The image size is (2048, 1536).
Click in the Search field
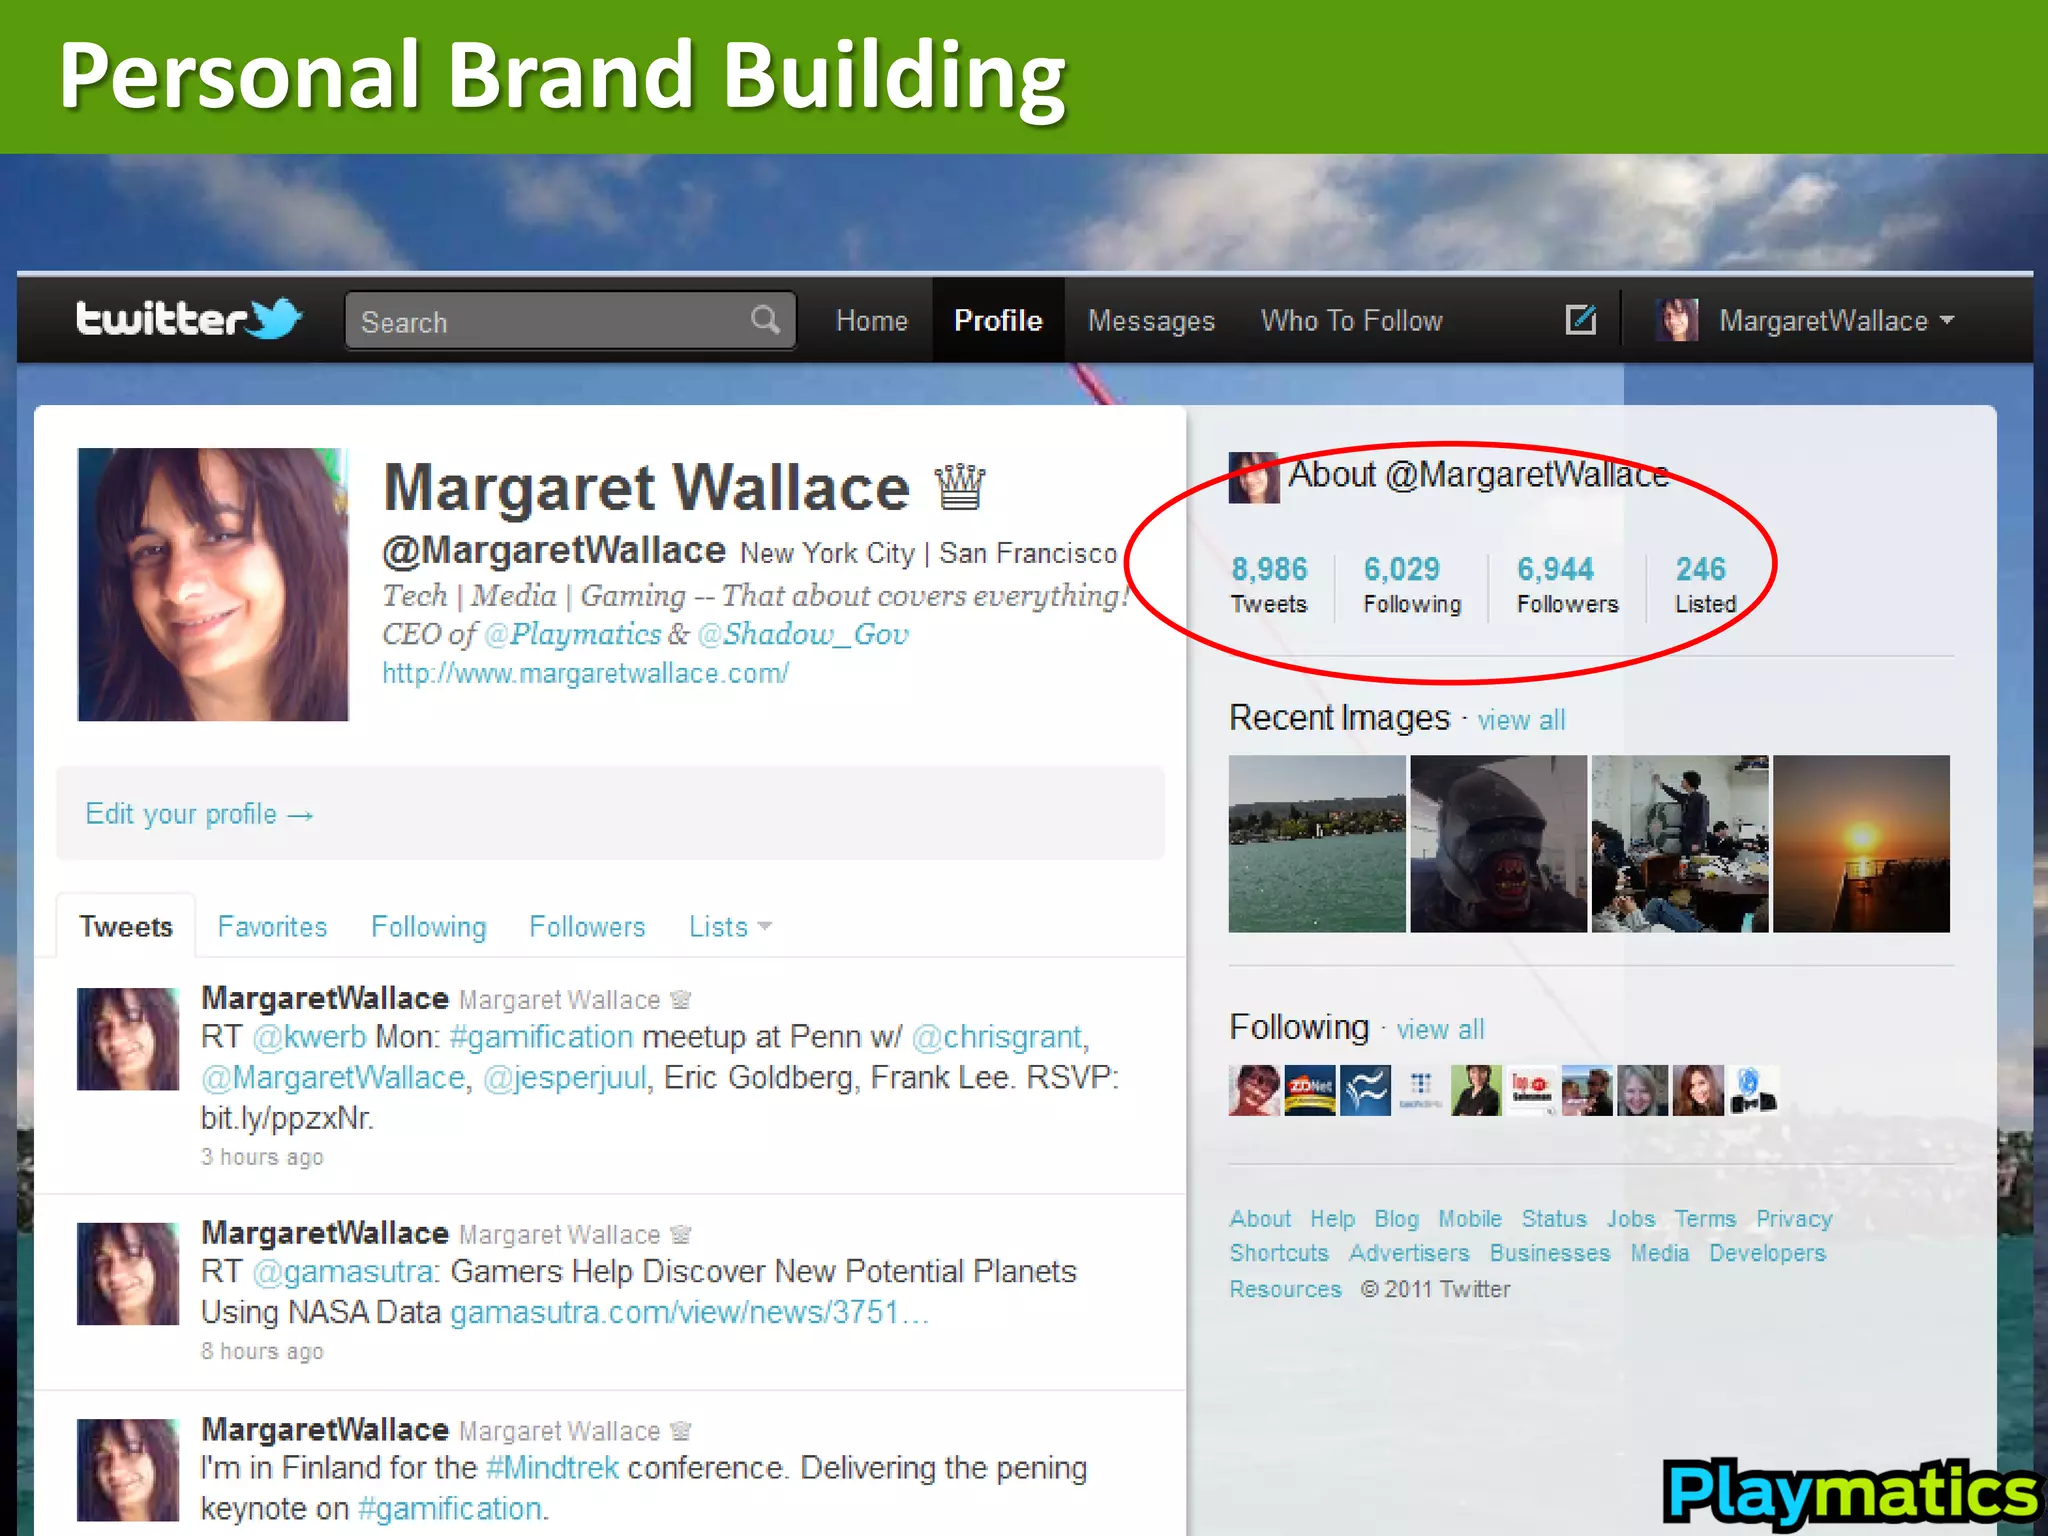pos(570,321)
